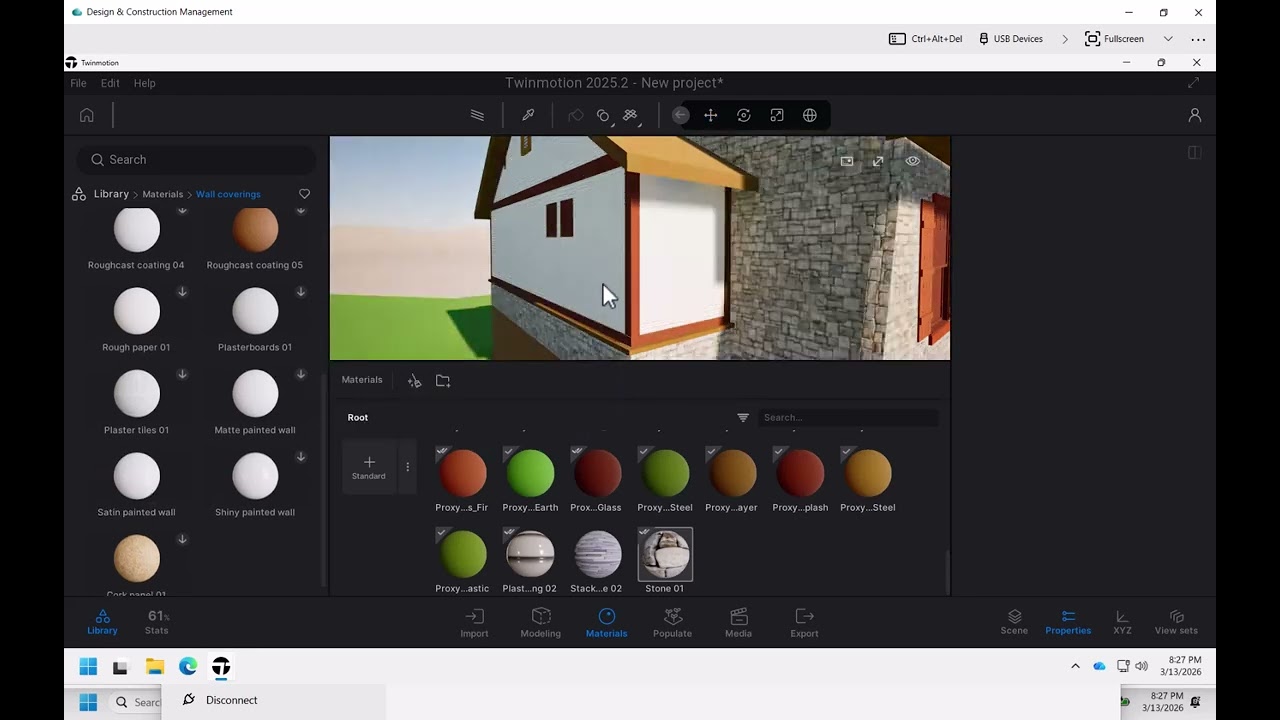Expand the hatch pattern tool options
The height and width of the screenshot is (720, 1280).
(x=630, y=115)
